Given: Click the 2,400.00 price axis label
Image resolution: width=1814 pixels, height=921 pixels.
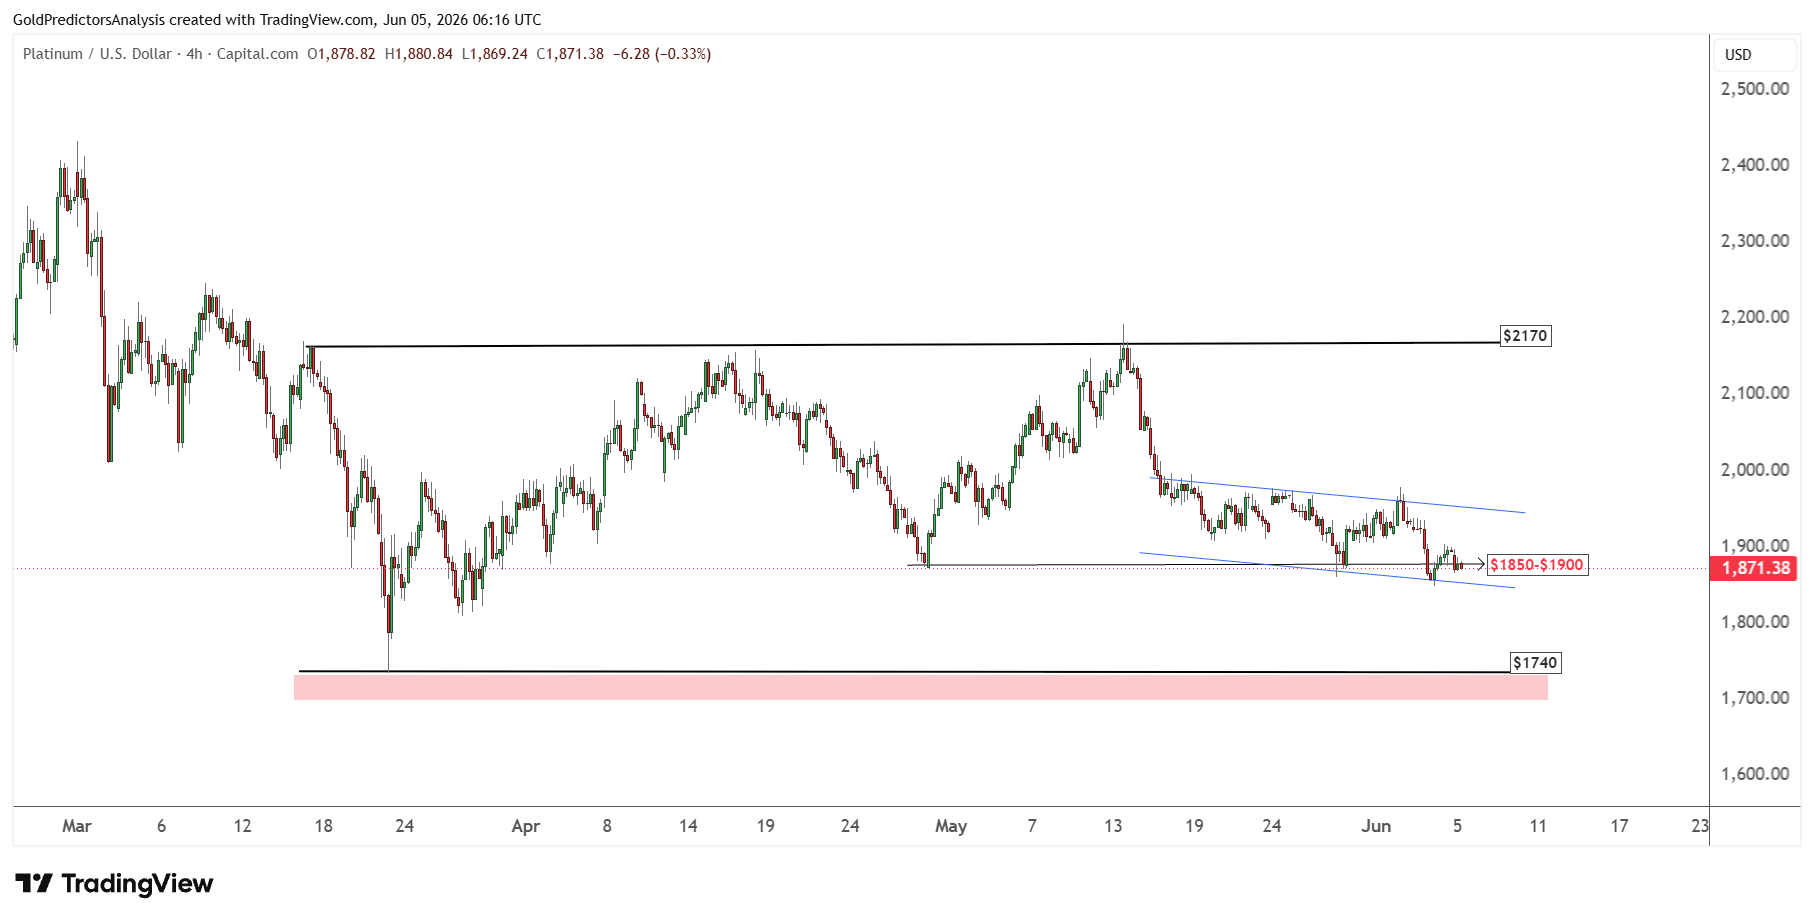Looking at the screenshot, I should [1754, 165].
